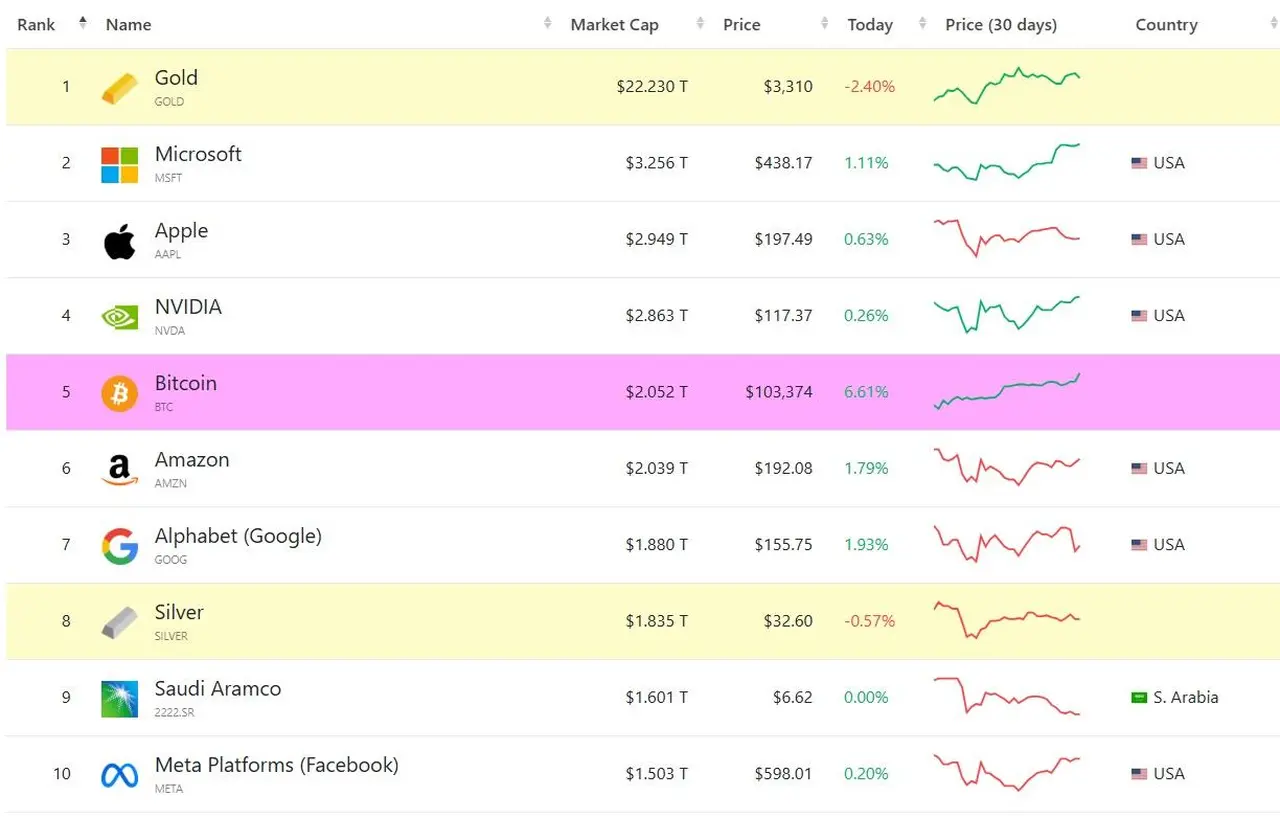Click Microsoft market cap $3.256 T
Screen dimensions: 1280x819
point(657,163)
